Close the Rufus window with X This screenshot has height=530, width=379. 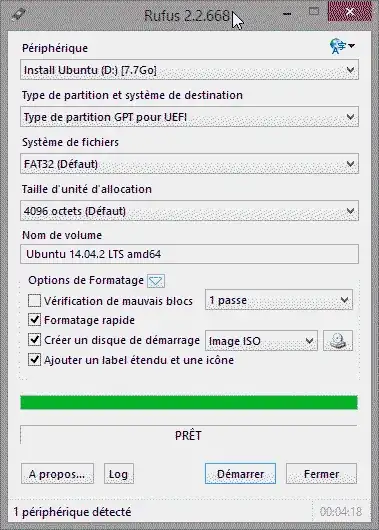[350, 12]
